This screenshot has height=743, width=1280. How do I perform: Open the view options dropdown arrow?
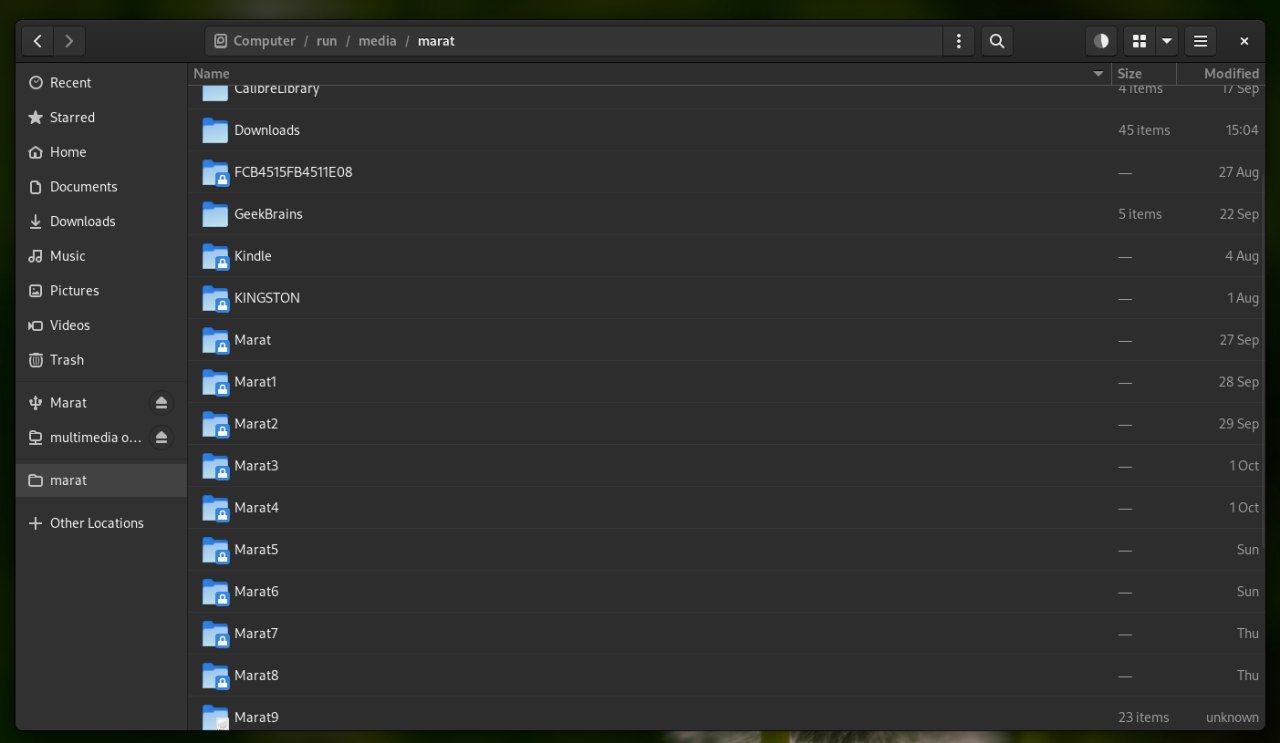pos(1167,41)
